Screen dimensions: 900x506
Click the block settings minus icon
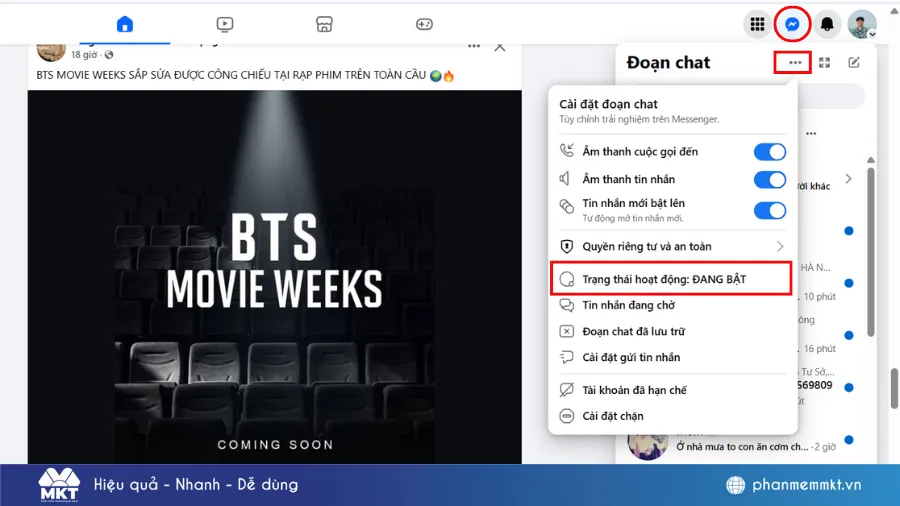567,416
